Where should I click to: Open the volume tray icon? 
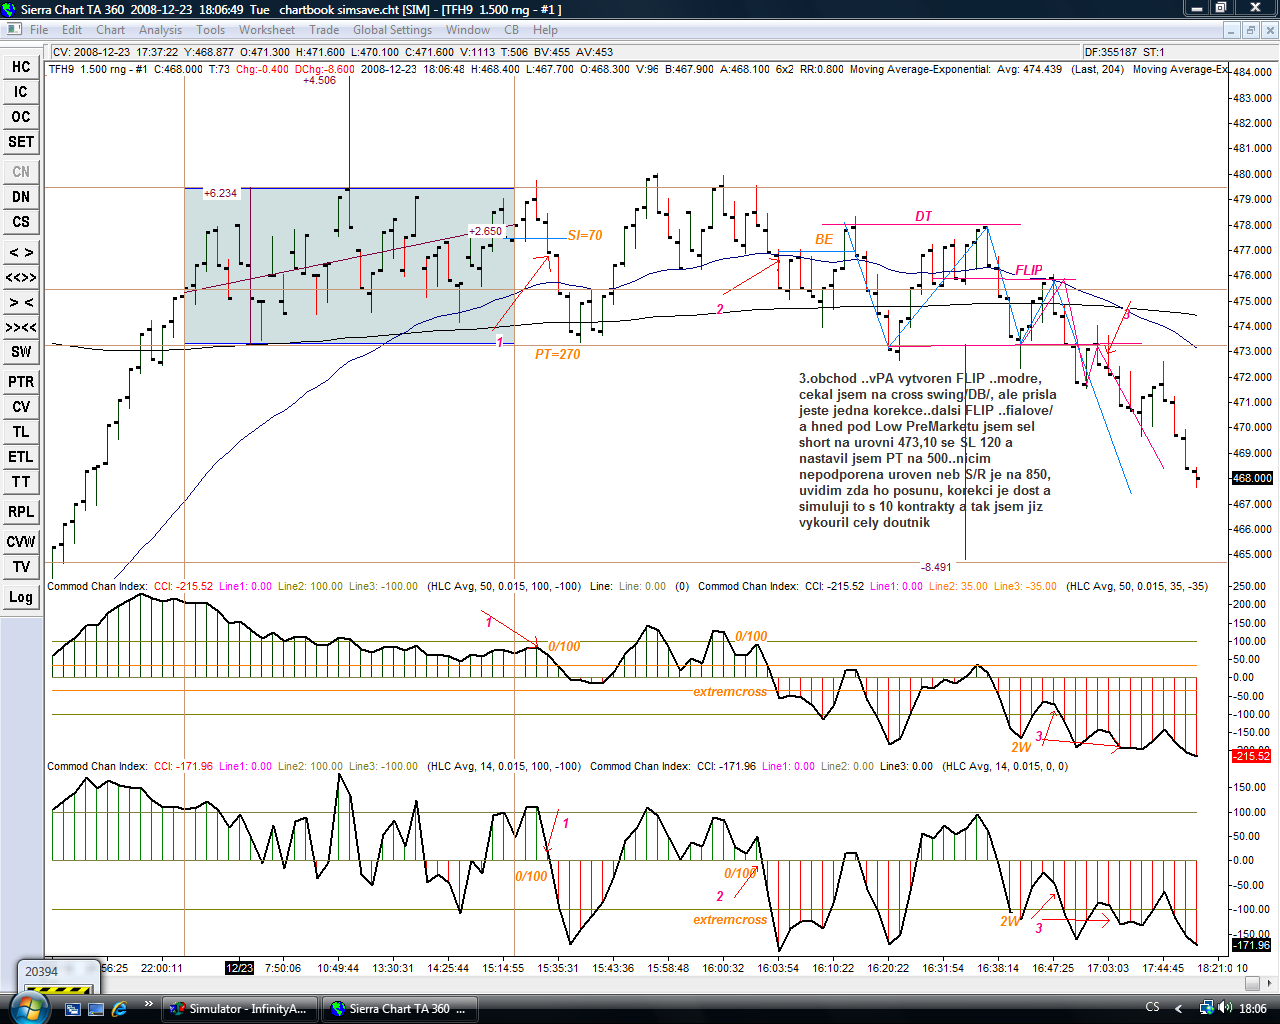tap(1224, 1008)
